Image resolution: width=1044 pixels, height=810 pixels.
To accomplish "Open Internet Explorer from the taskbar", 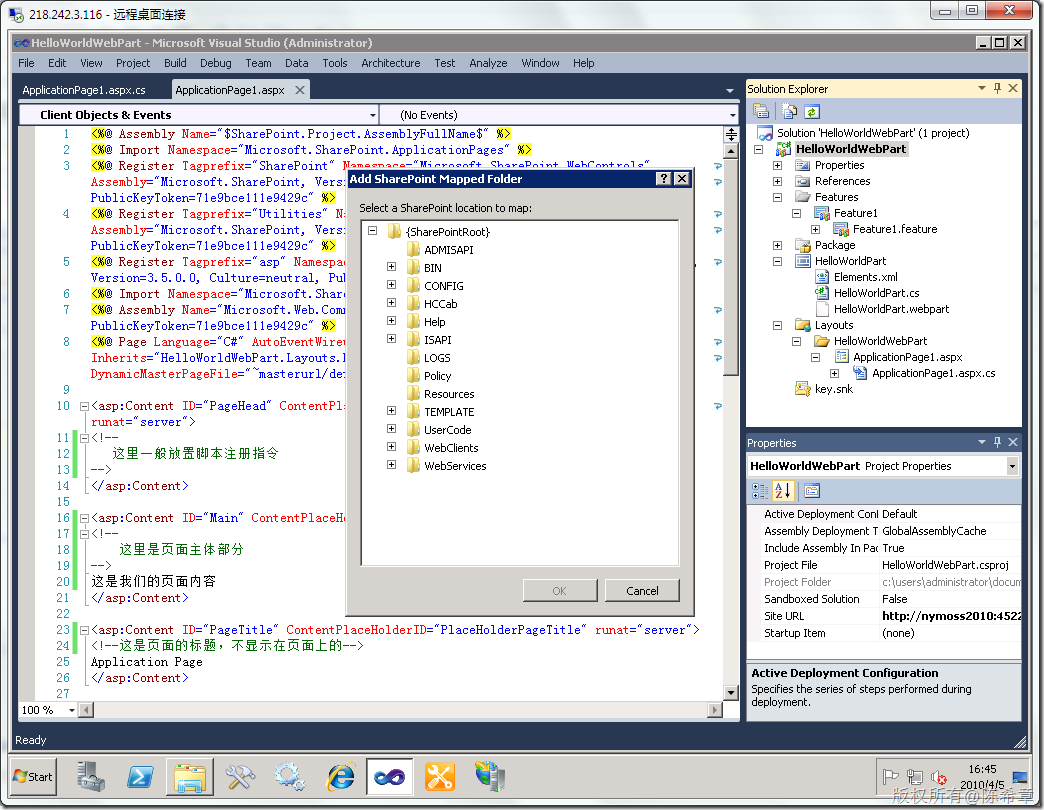I will pos(340,777).
